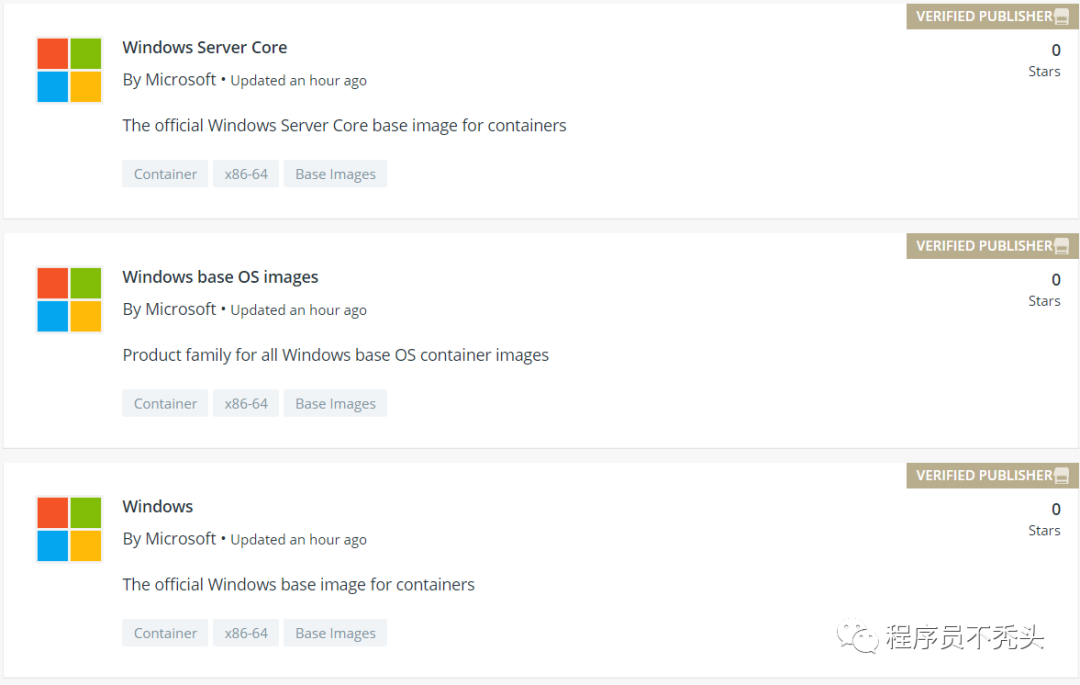The width and height of the screenshot is (1080, 685).
Task: Select x86-64 tag under Windows Server Core
Action: tap(246, 174)
